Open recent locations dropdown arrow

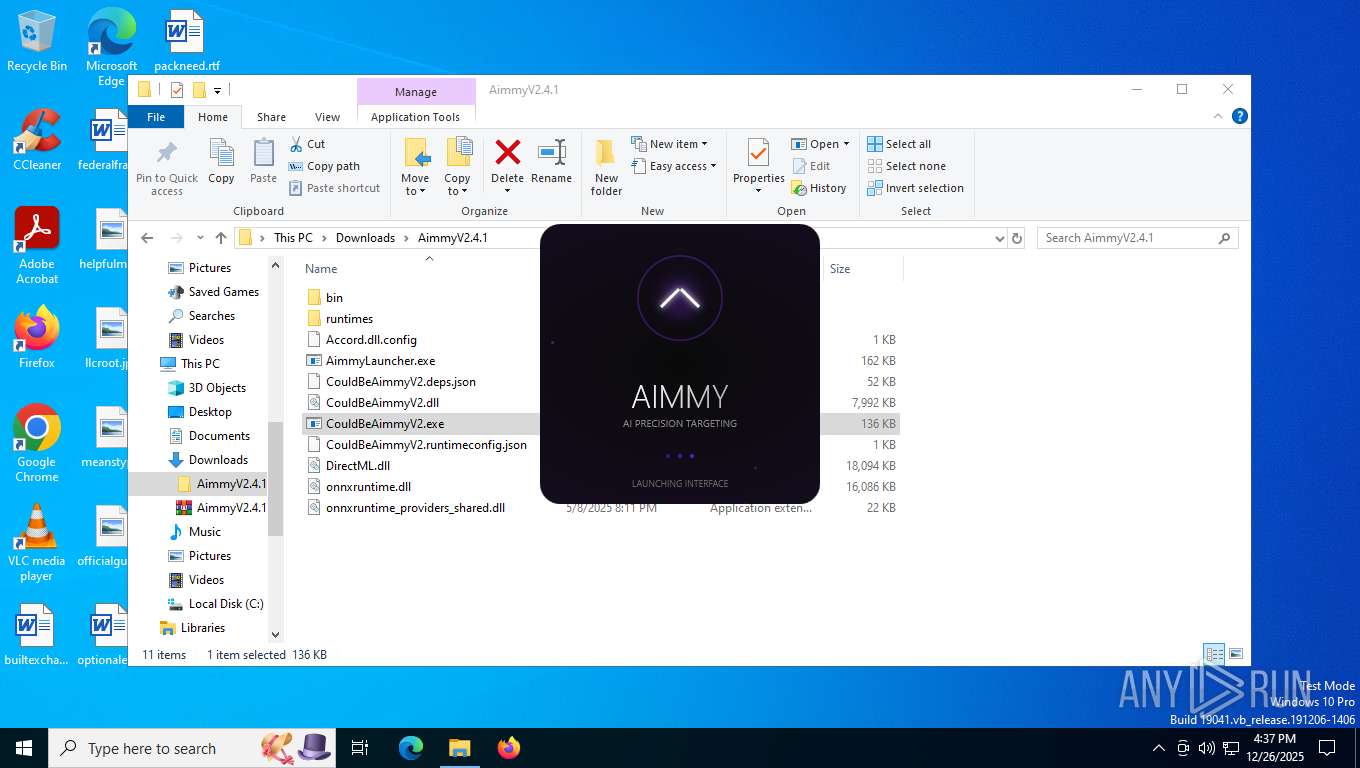point(200,238)
